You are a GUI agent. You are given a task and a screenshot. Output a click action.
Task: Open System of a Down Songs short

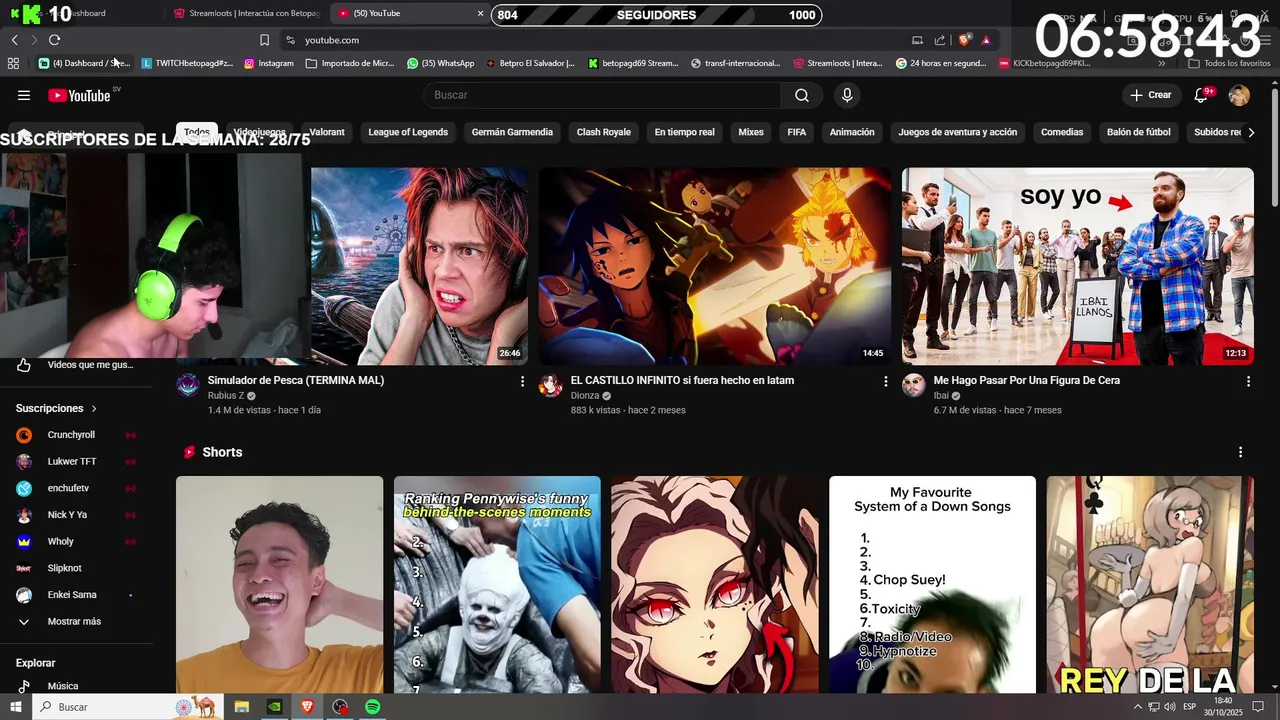click(932, 585)
